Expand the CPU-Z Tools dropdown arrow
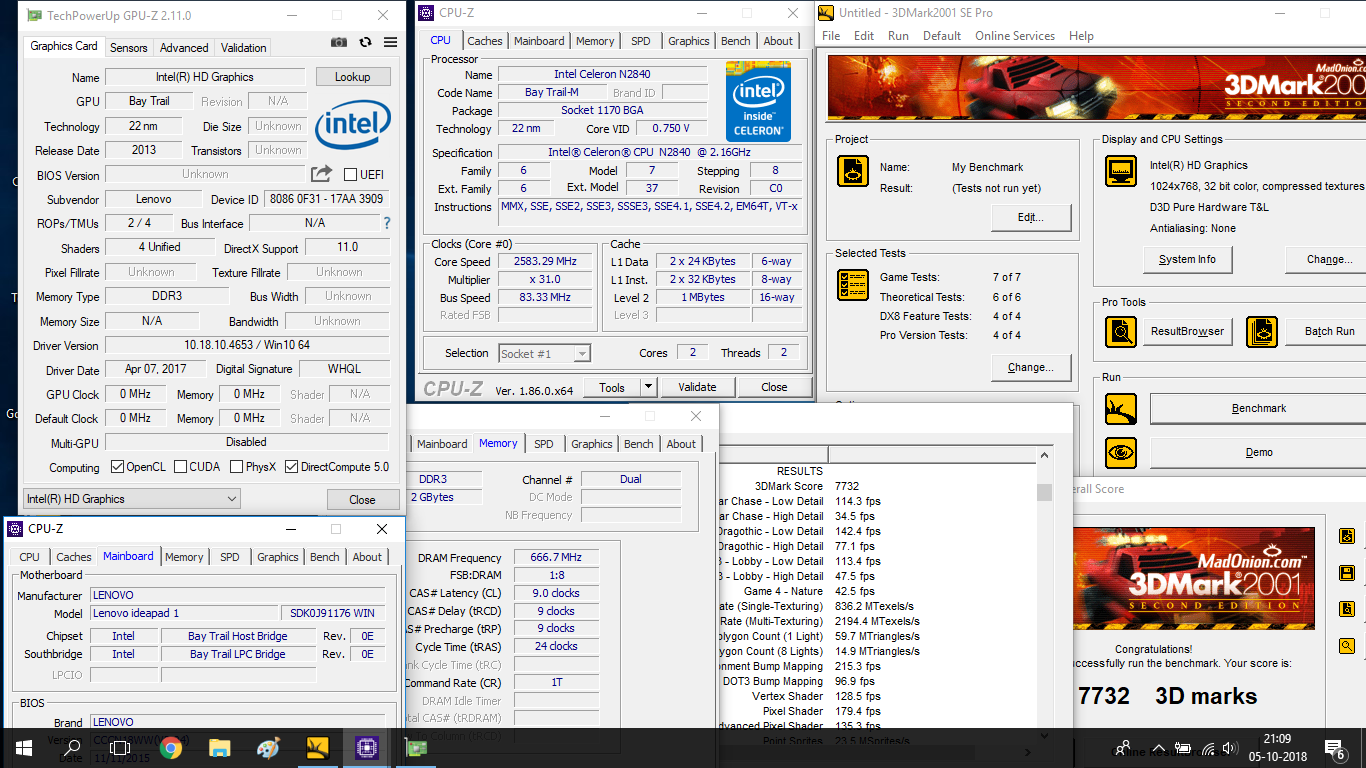1366x768 pixels. [648, 387]
